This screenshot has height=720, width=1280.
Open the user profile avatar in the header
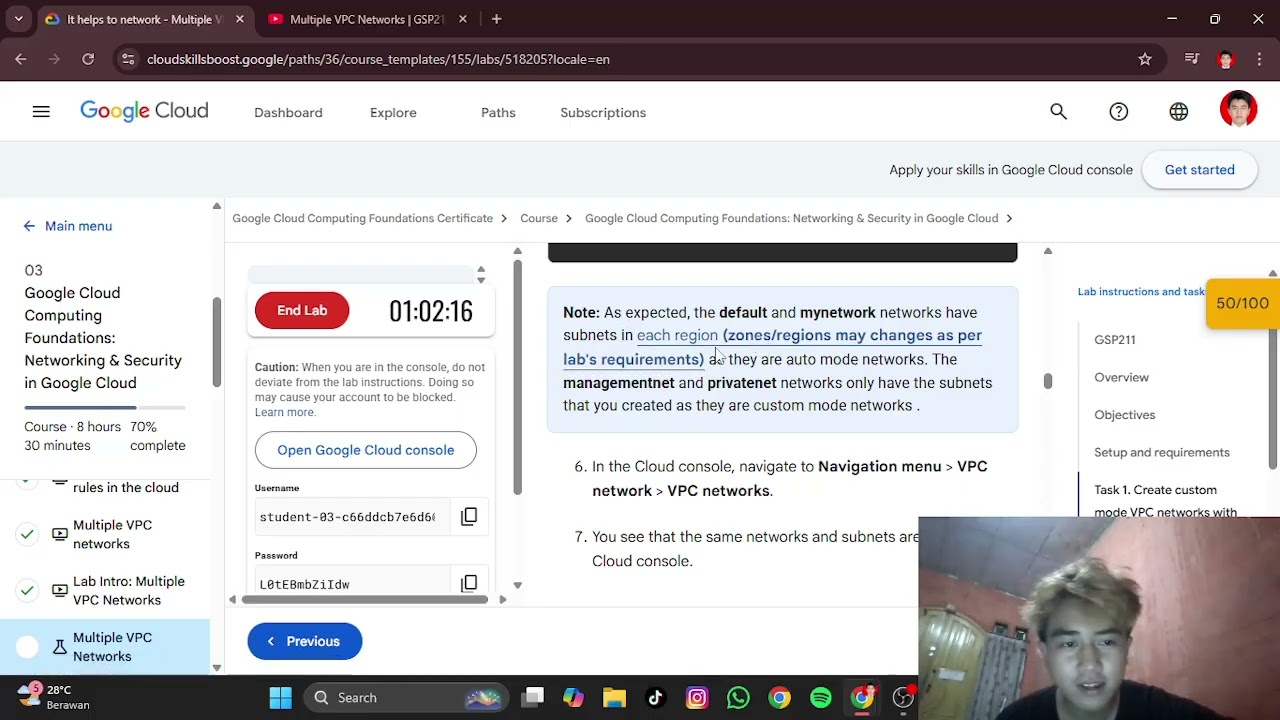point(1238,110)
